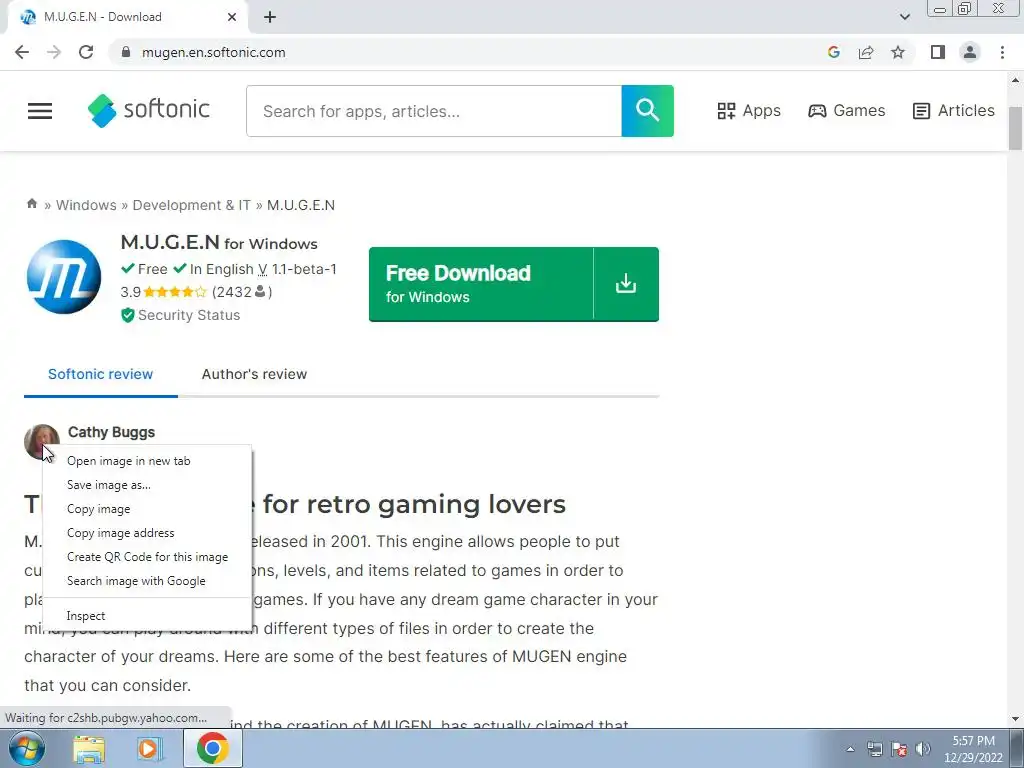Click the Softonic logo
Viewport: 1024px width, 768px height.
(149, 110)
